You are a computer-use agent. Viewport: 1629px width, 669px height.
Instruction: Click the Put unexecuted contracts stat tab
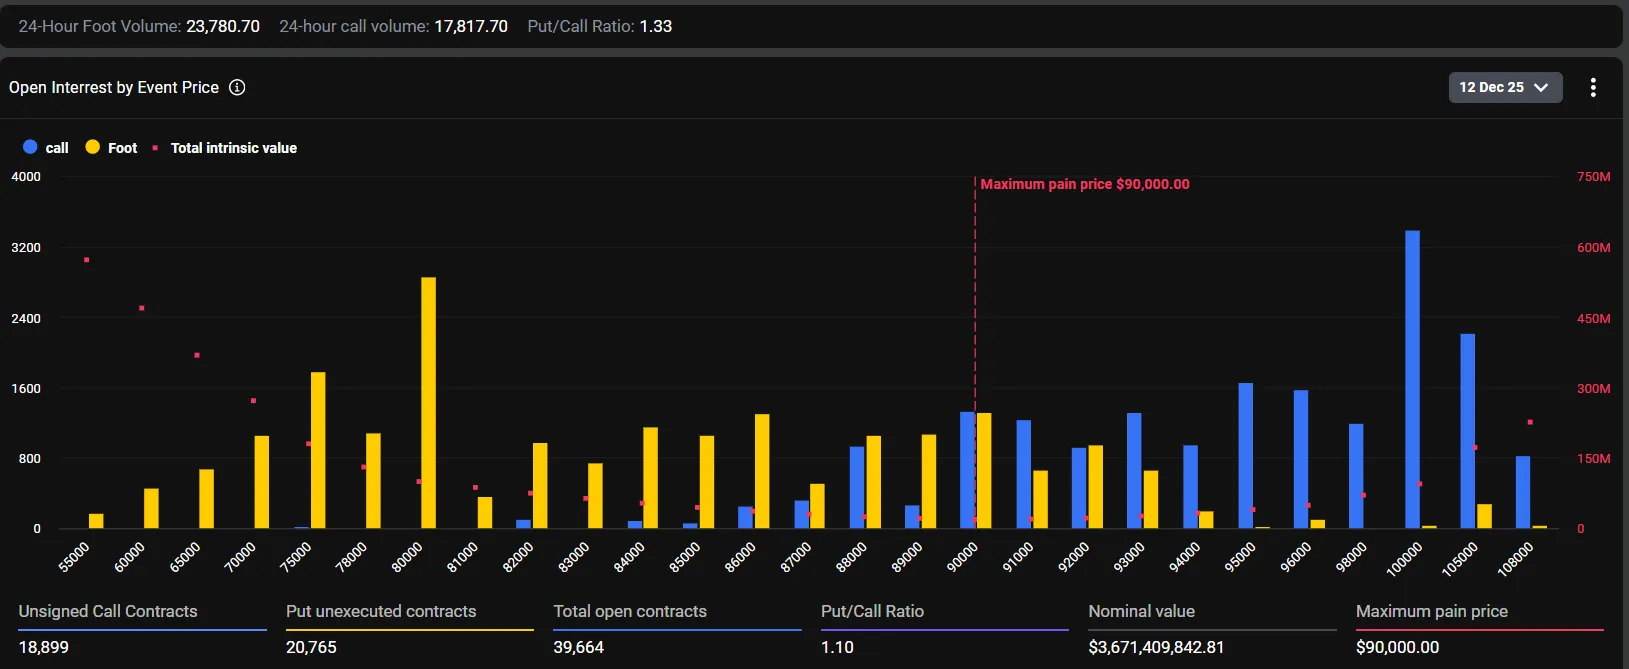click(381, 611)
